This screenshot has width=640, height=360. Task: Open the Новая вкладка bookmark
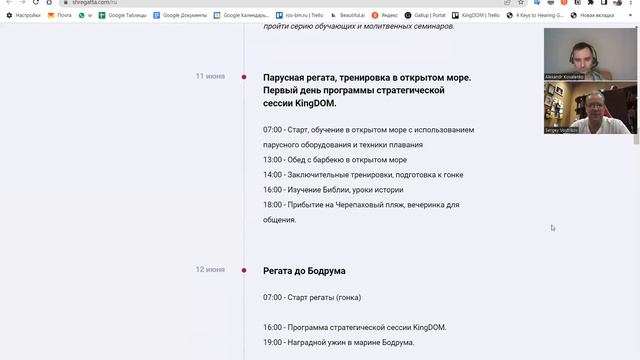point(592,15)
